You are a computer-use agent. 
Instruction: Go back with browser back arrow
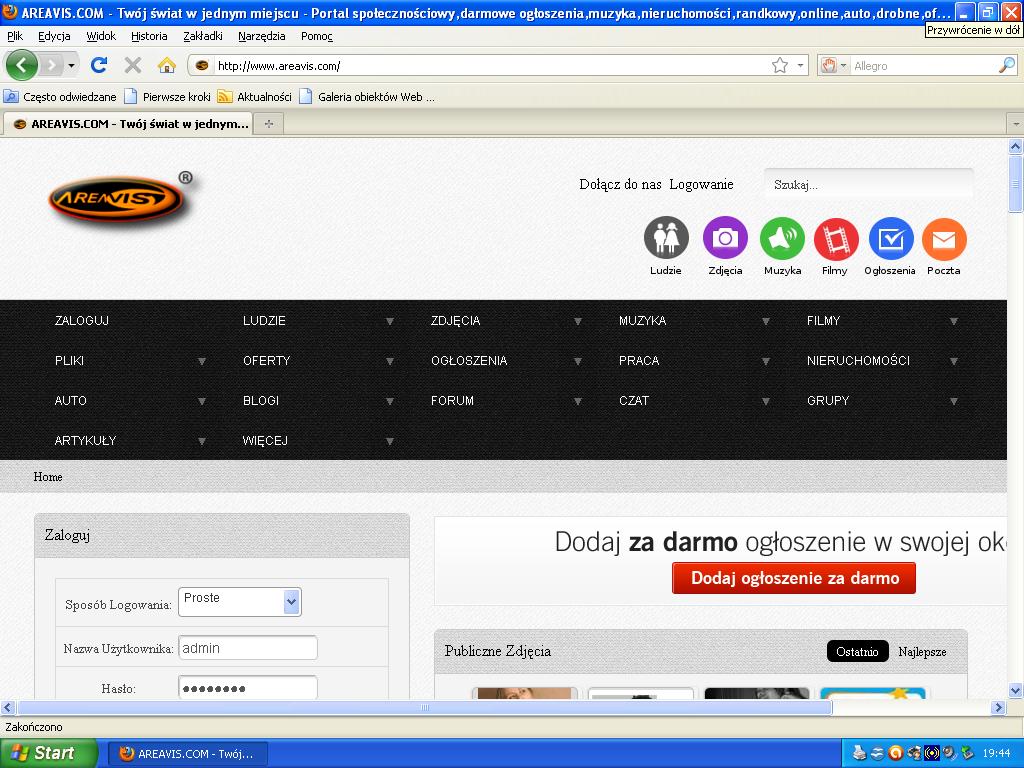[x=22, y=65]
